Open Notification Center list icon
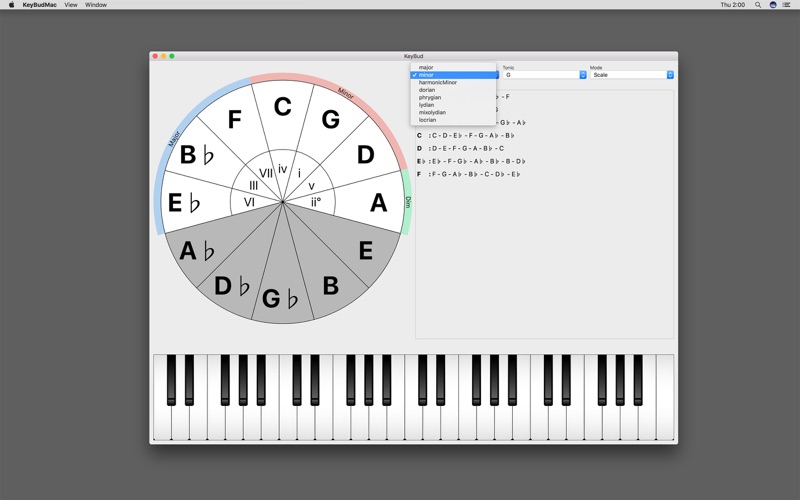The image size is (800, 500). click(x=787, y=5)
